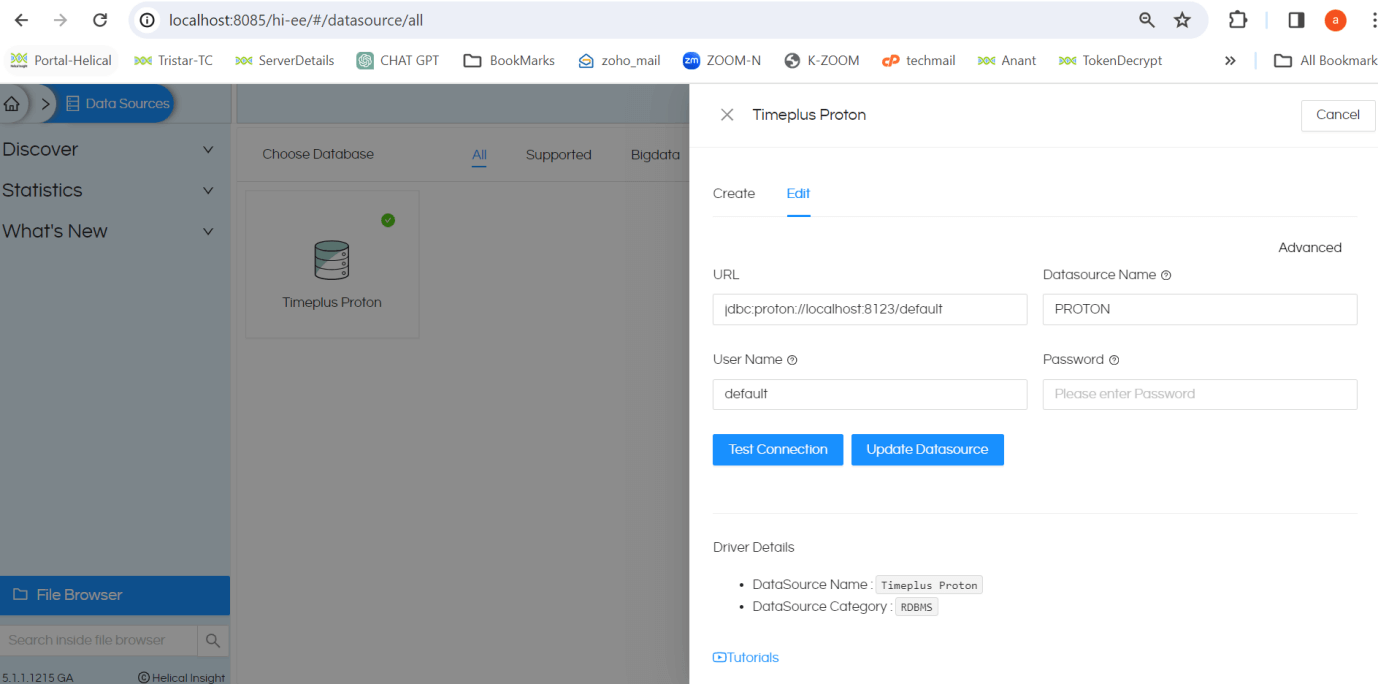Open the Anant bookmark

(x=1007, y=60)
